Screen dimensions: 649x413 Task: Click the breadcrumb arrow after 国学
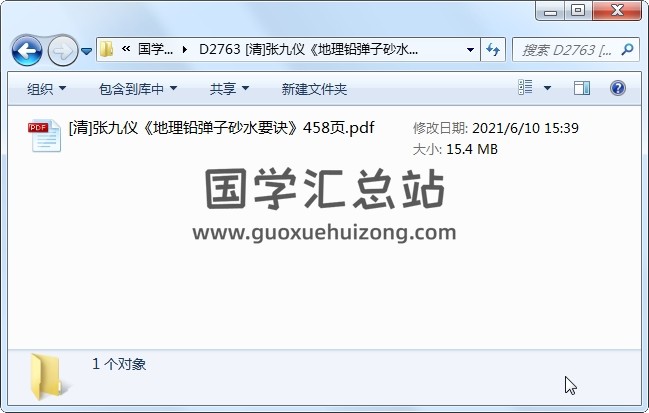tap(185, 50)
